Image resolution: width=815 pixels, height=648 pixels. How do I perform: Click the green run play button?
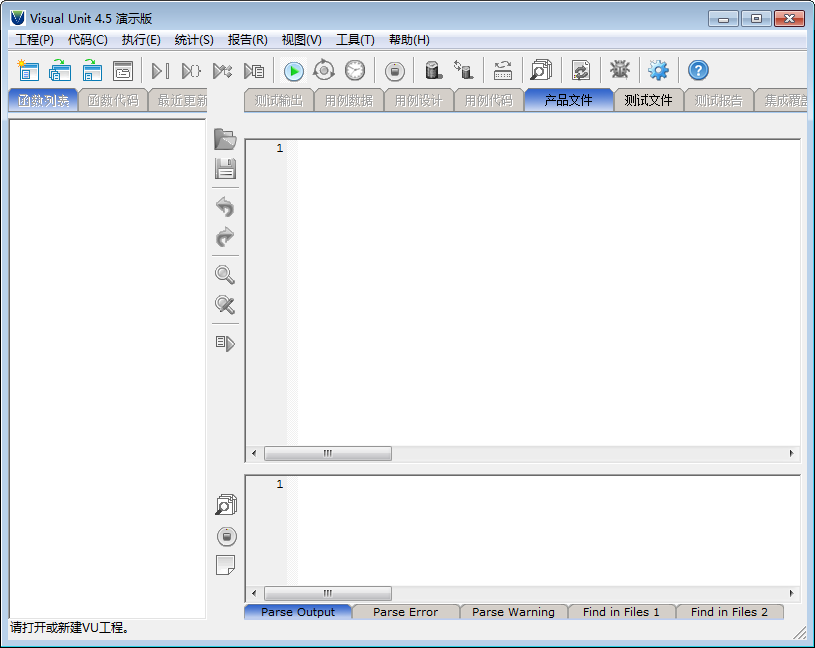click(294, 71)
